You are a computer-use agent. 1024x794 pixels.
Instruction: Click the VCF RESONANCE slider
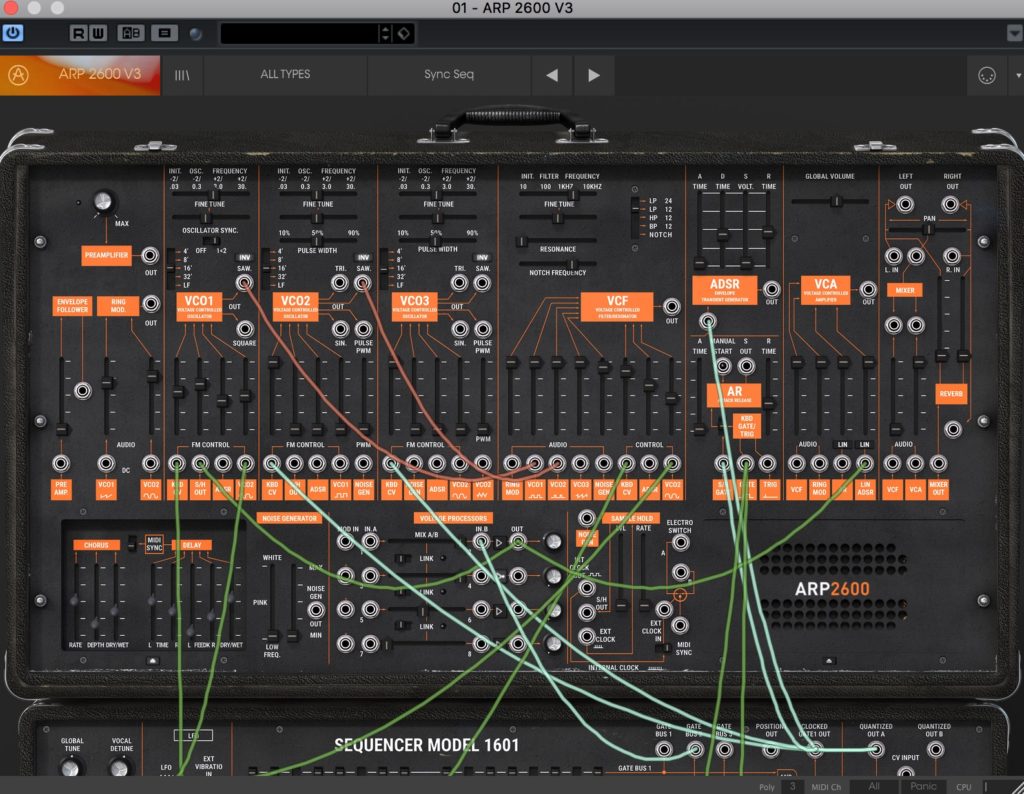coord(558,241)
